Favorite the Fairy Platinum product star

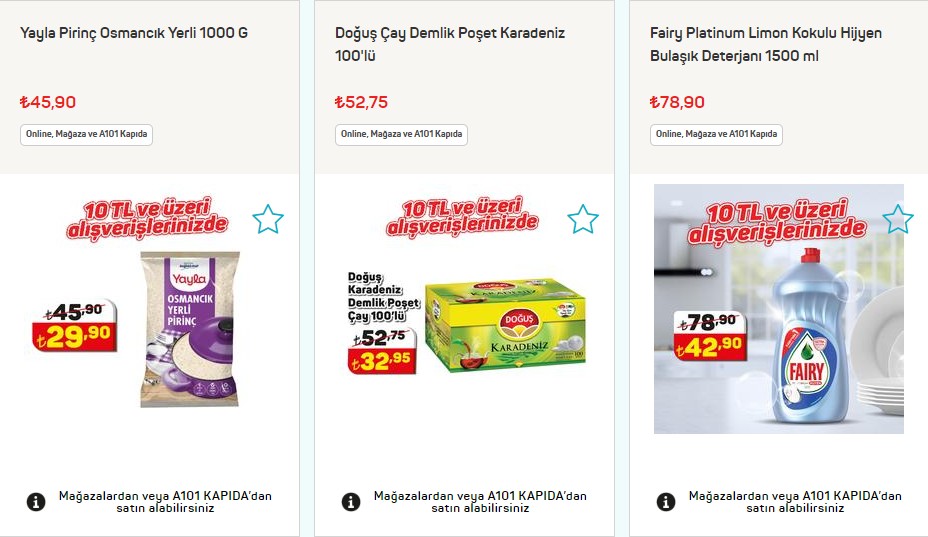tap(898, 219)
